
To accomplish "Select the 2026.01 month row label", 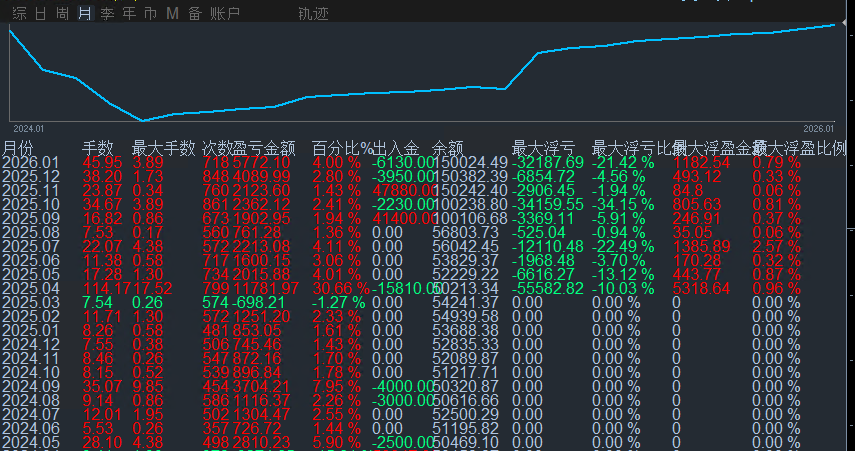I will (x=31, y=163).
